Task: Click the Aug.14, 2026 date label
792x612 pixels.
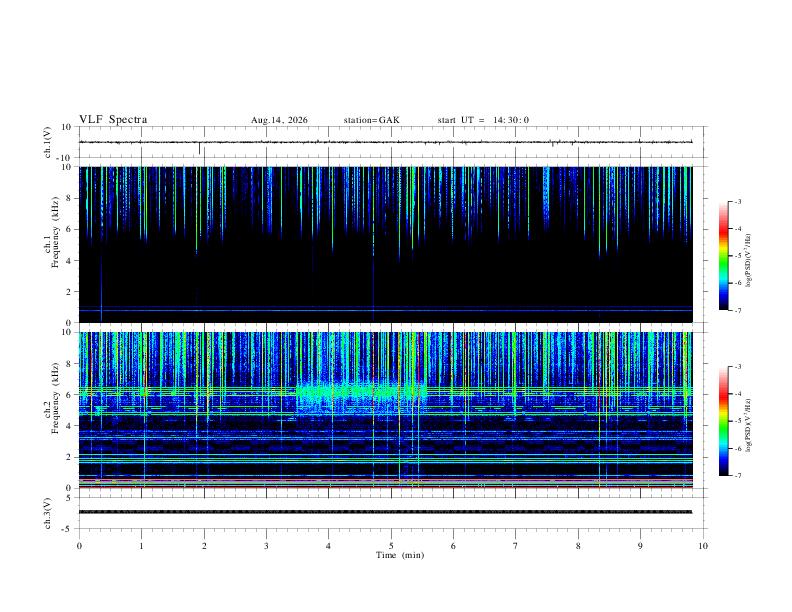Action: [x=279, y=120]
